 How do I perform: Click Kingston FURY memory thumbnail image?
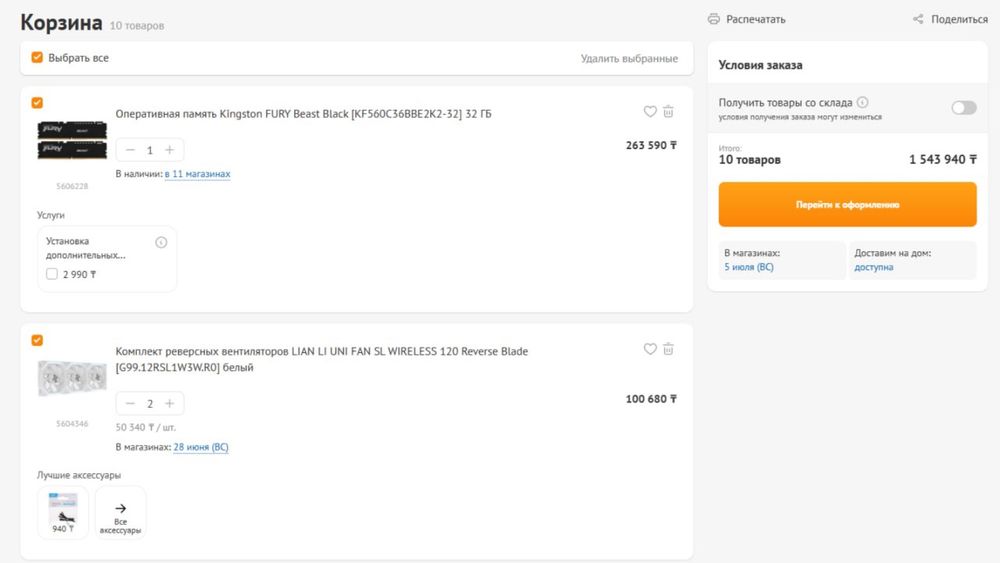click(72, 140)
